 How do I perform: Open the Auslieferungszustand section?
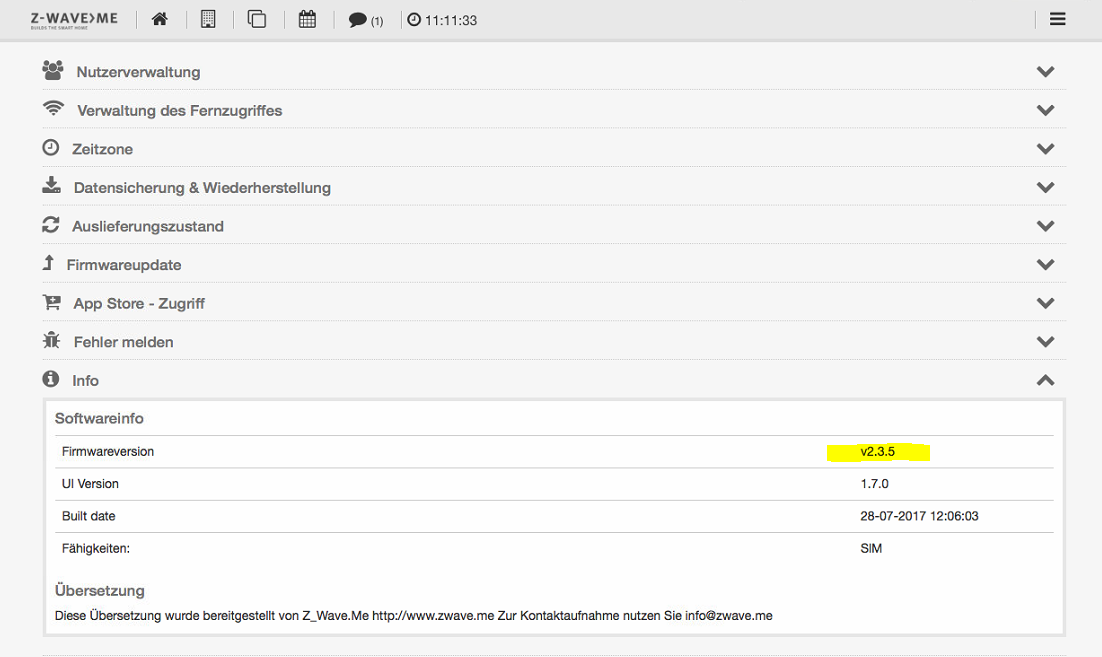[147, 226]
